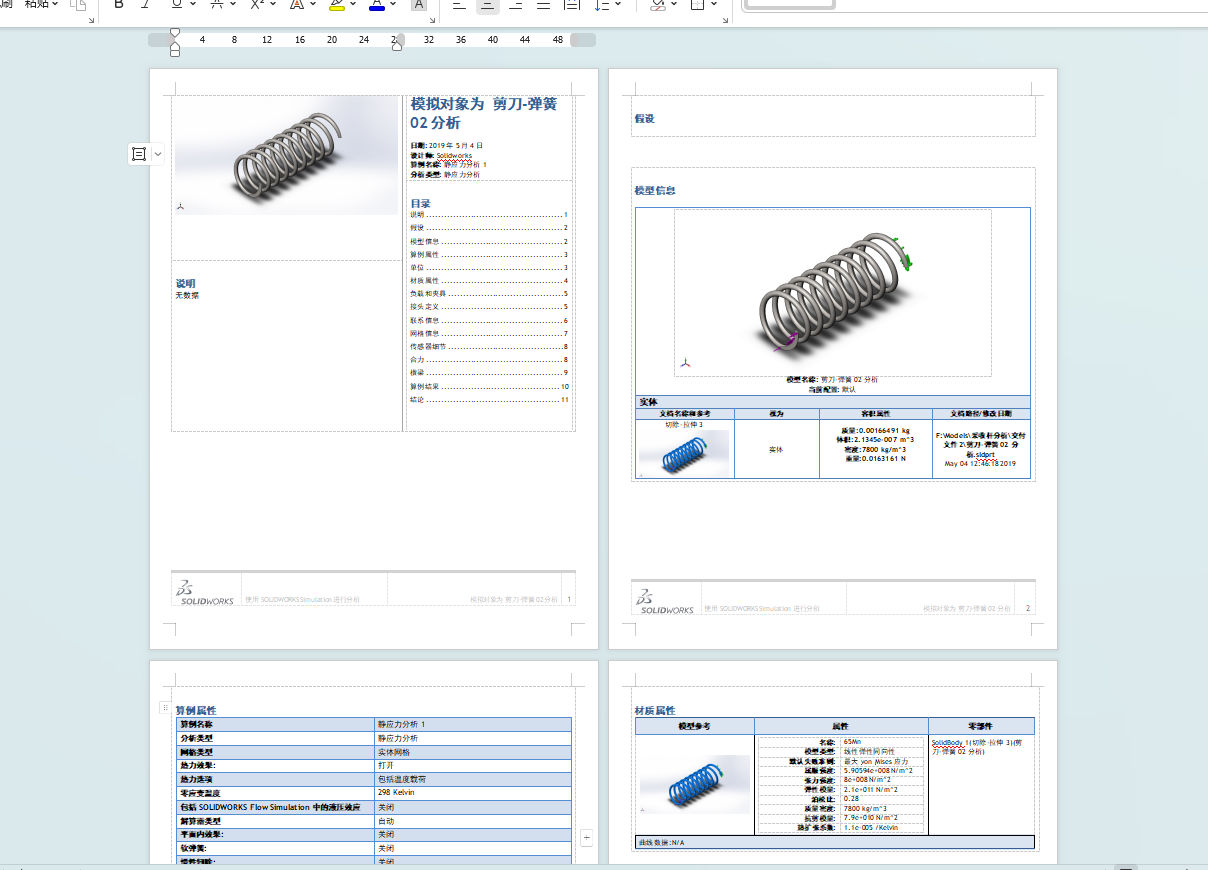Apply text effect A icon
The image size is (1208, 870).
pyautogui.click(x=296, y=5)
